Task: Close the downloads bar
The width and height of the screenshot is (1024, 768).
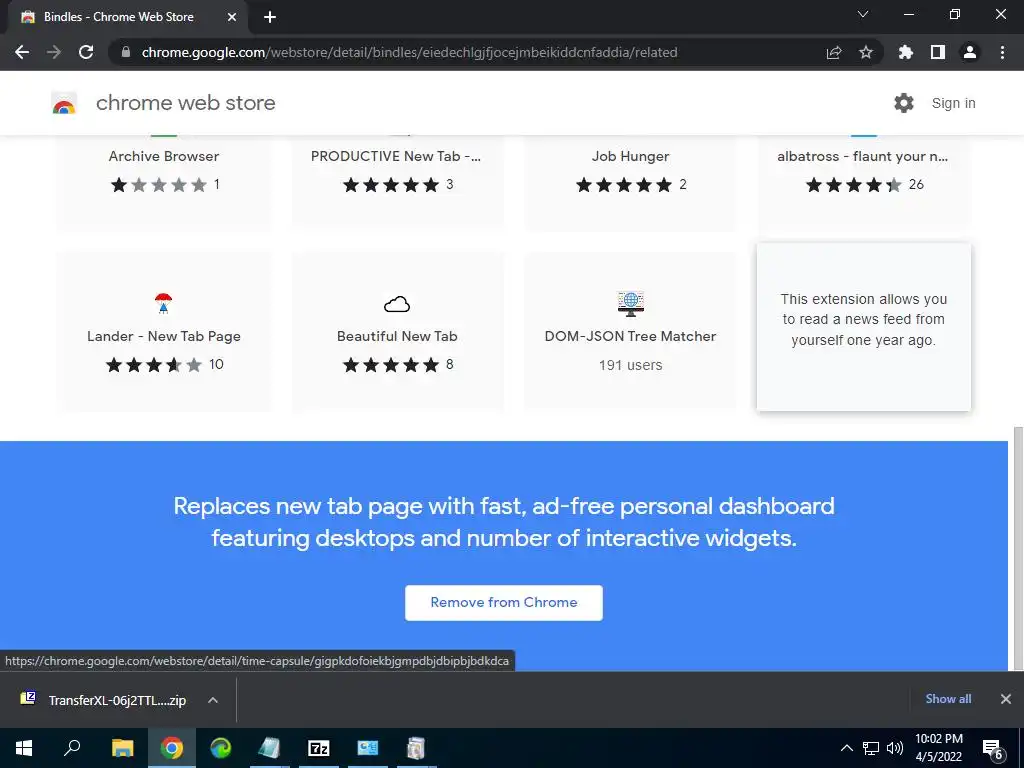Action: point(1006,699)
